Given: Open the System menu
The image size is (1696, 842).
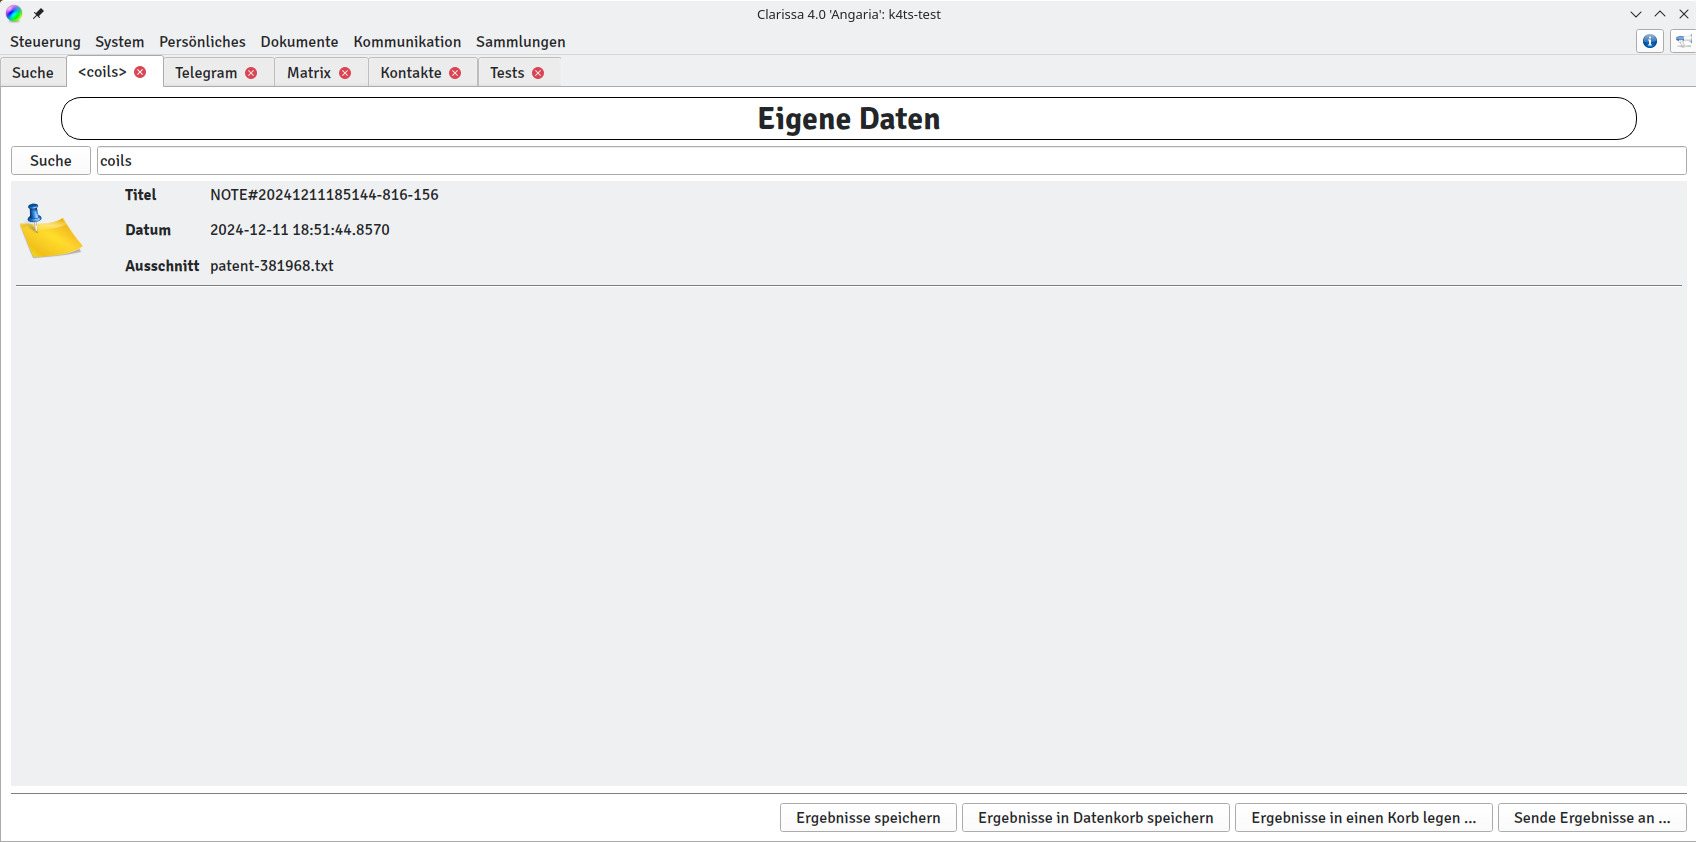Looking at the screenshot, I should coord(120,42).
